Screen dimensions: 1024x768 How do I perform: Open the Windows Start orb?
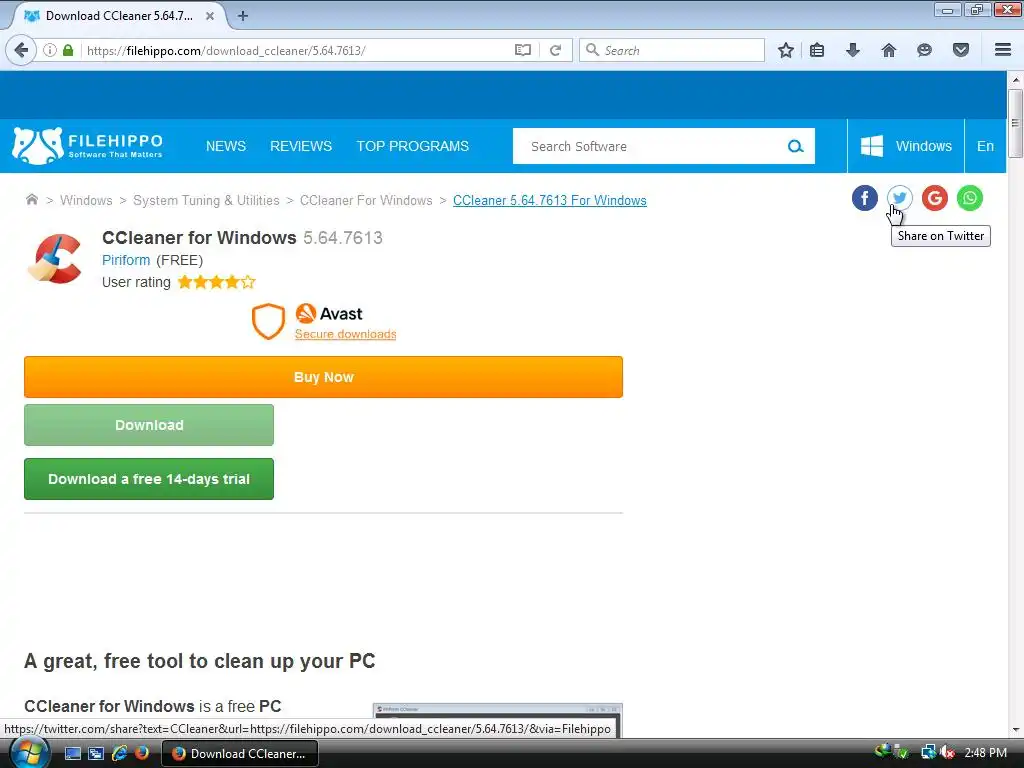tap(28, 753)
